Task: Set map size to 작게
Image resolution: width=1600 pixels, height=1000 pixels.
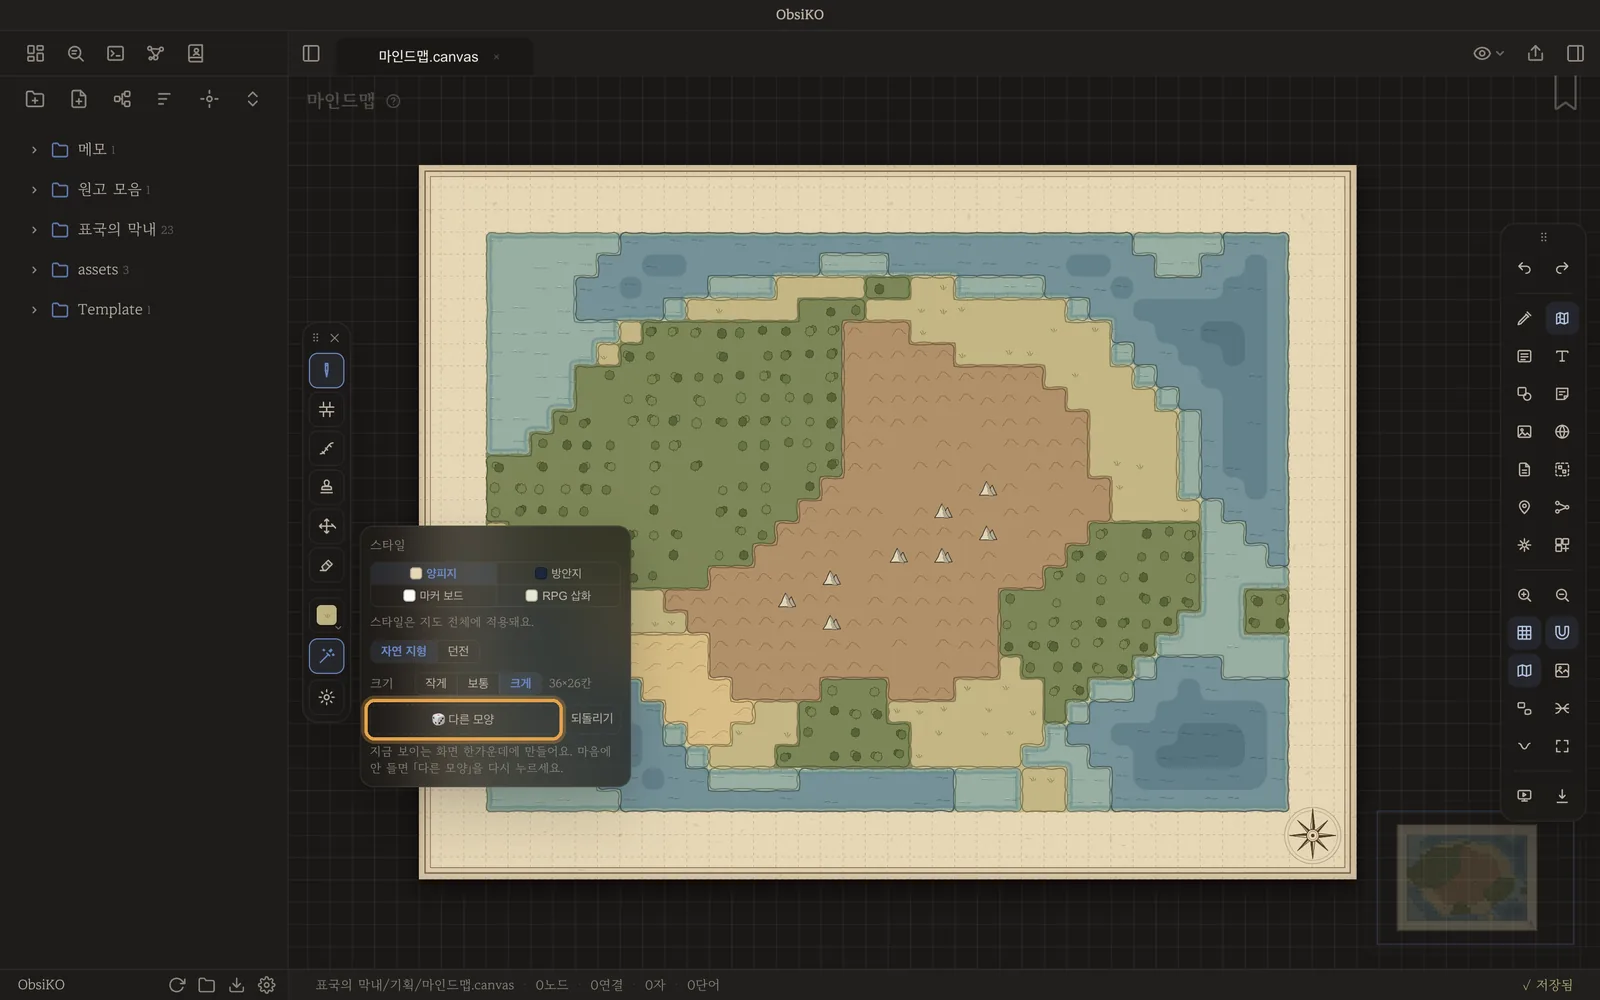Action: coord(436,683)
